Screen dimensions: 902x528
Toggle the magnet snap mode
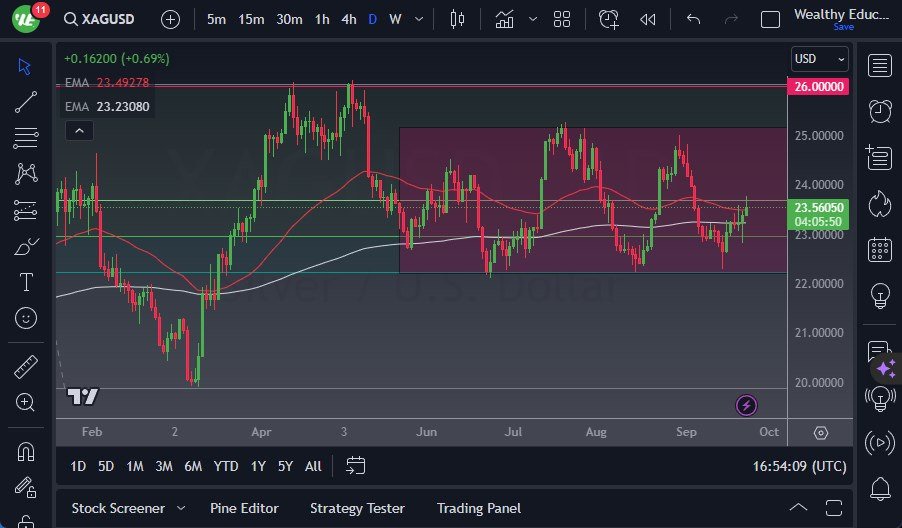tap(26, 451)
